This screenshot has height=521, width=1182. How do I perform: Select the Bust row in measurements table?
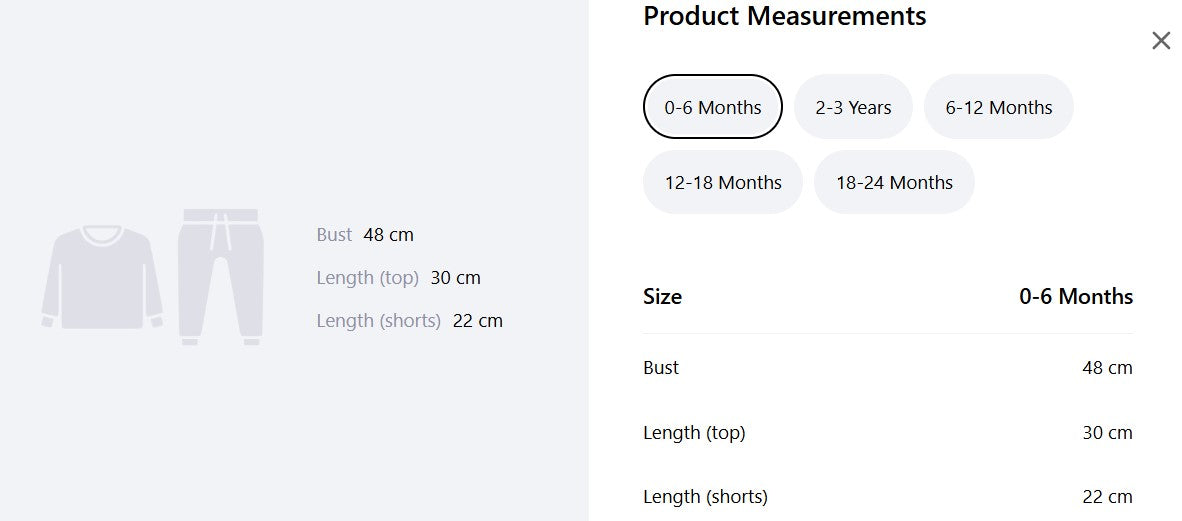coord(888,368)
